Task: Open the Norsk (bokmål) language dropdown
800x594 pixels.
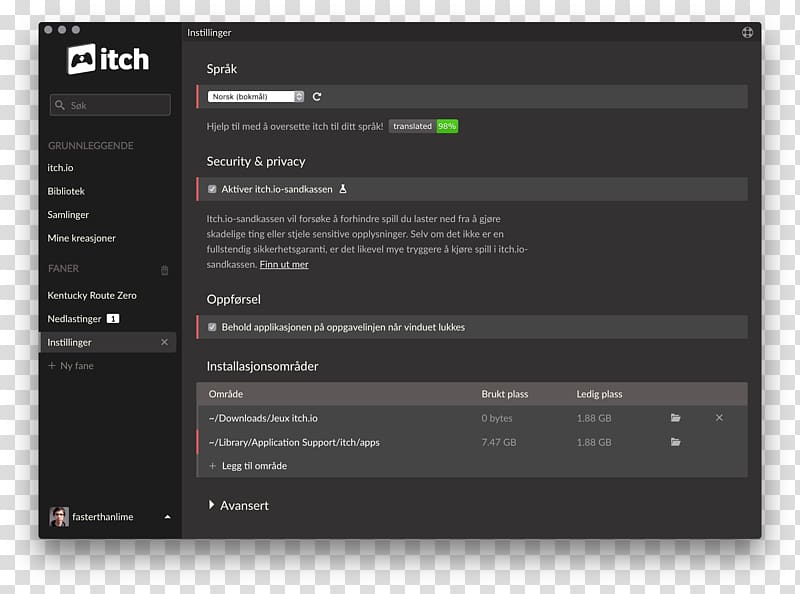Action: [256, 97]
